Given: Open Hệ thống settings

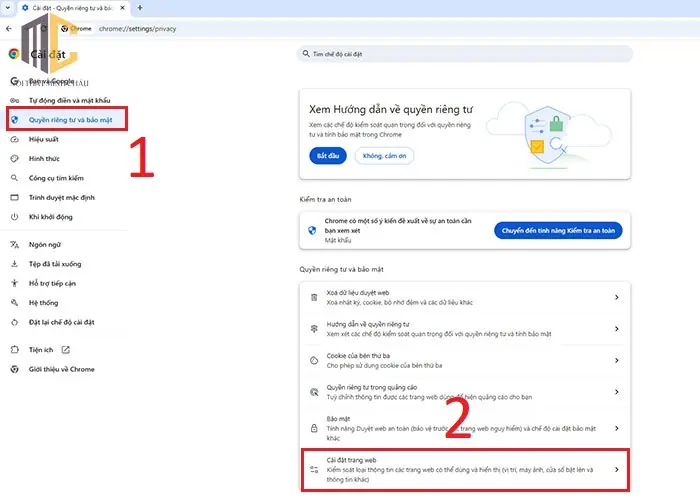Looking at the screenshot, I should pos(43,303).
